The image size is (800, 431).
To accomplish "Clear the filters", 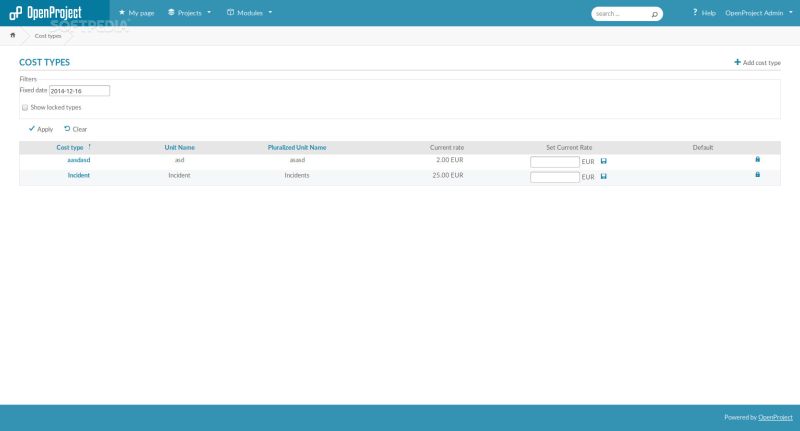I will [x=76, y=129].
